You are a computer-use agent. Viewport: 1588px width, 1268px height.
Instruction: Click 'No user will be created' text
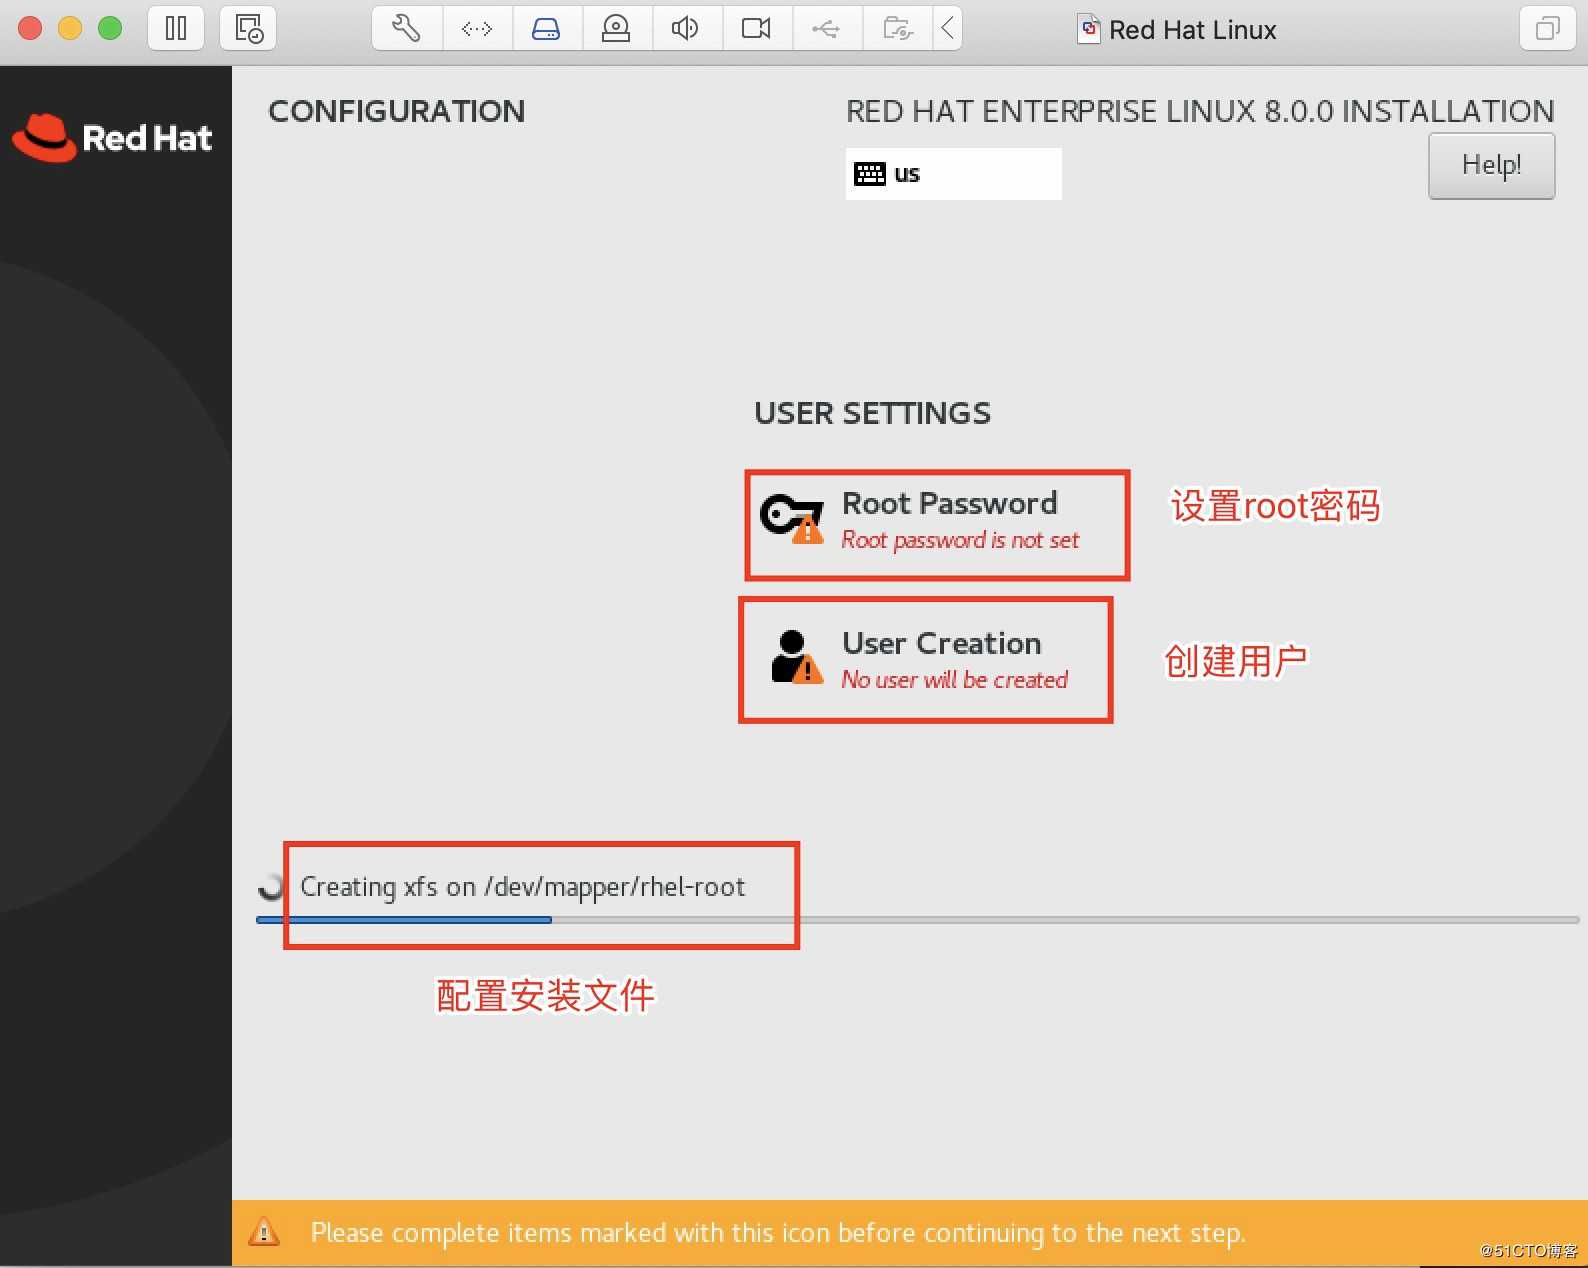coord(955,680)
